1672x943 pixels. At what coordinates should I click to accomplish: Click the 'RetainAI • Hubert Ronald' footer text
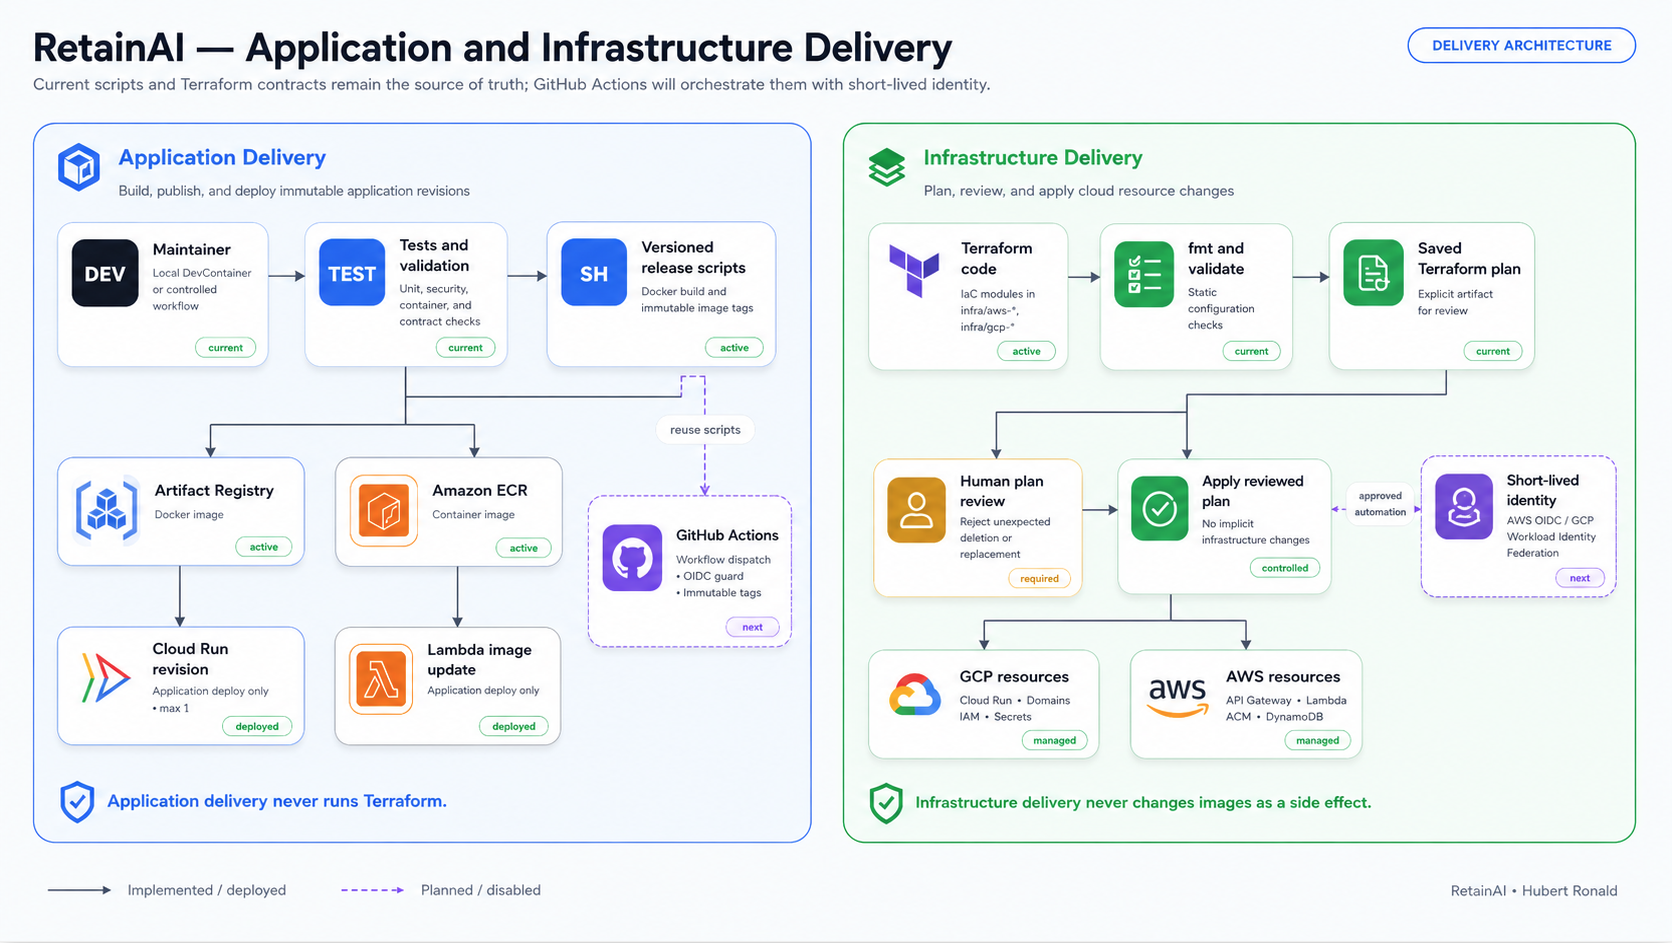(x=1534, y=891)
